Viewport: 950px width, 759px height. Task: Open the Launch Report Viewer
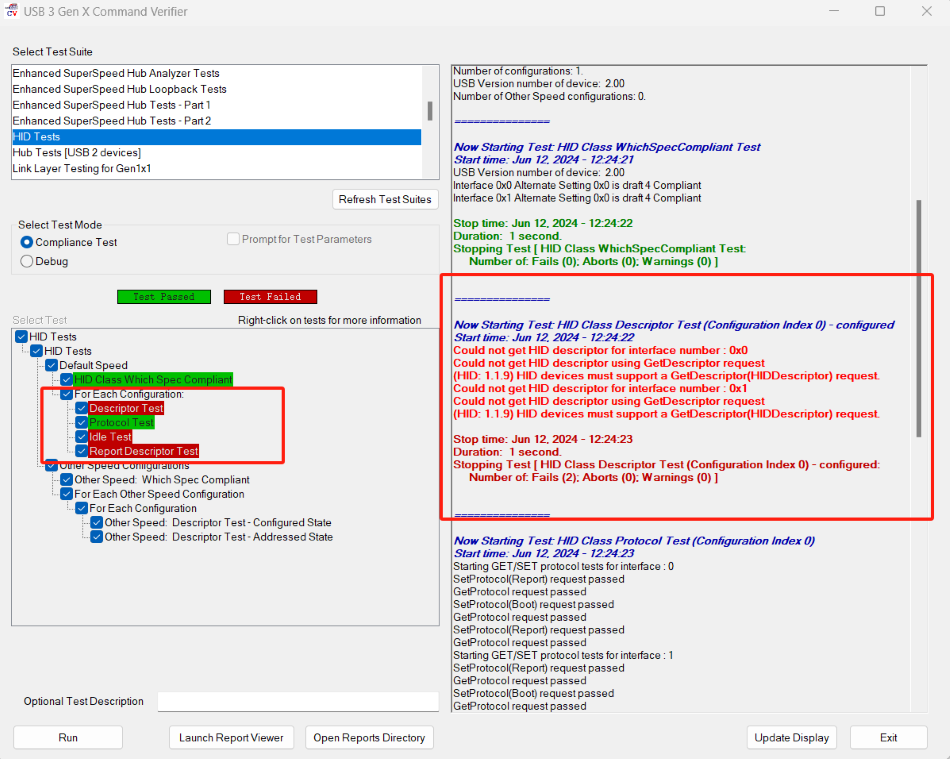coord(231,737)
